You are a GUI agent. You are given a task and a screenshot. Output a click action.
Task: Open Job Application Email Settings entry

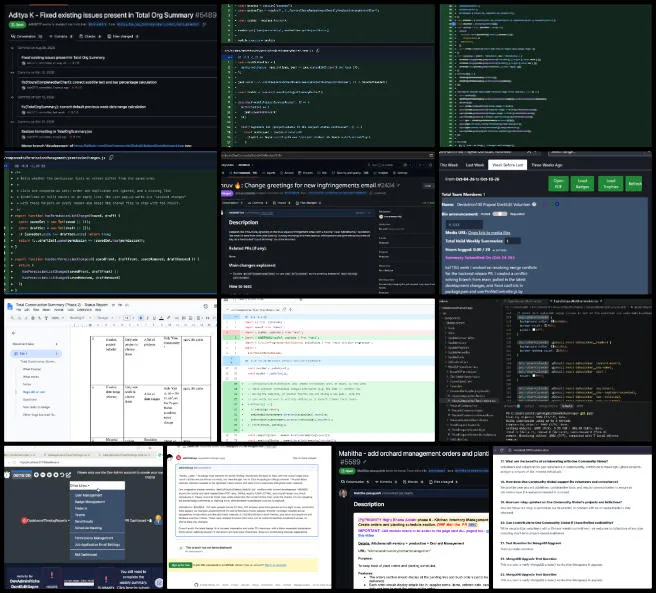(x=97, y=544)
